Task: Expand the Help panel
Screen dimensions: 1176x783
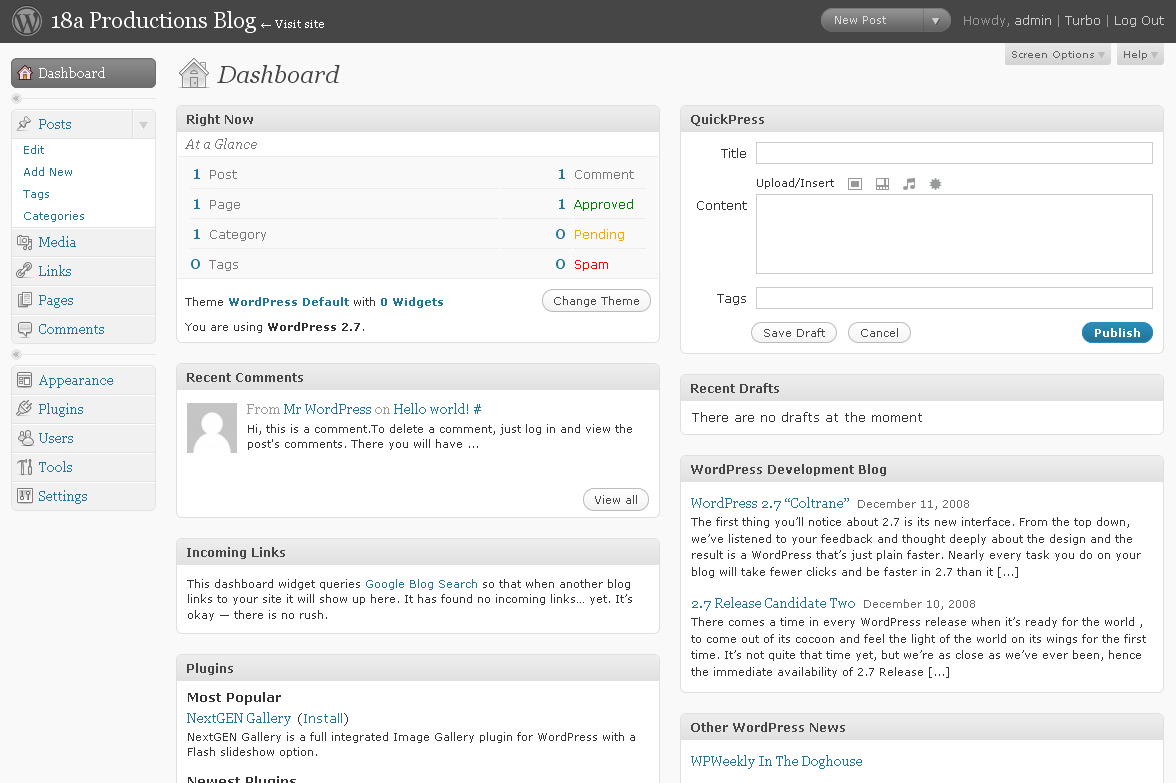Action: (1140, 55)
